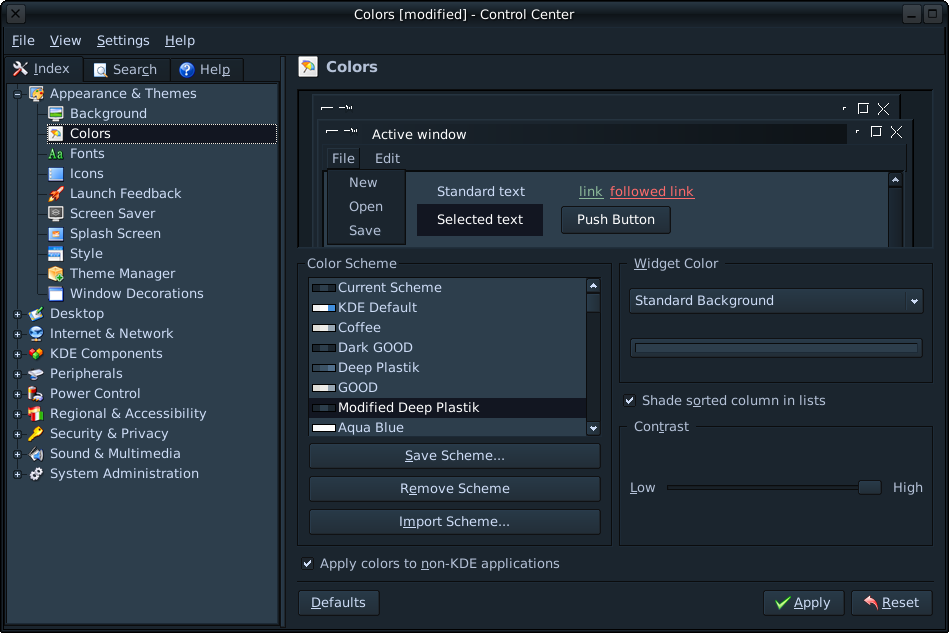The image size is (949, 633).
Task: Click the Theme Manager box icon
Action: click(x=56, y=274)
